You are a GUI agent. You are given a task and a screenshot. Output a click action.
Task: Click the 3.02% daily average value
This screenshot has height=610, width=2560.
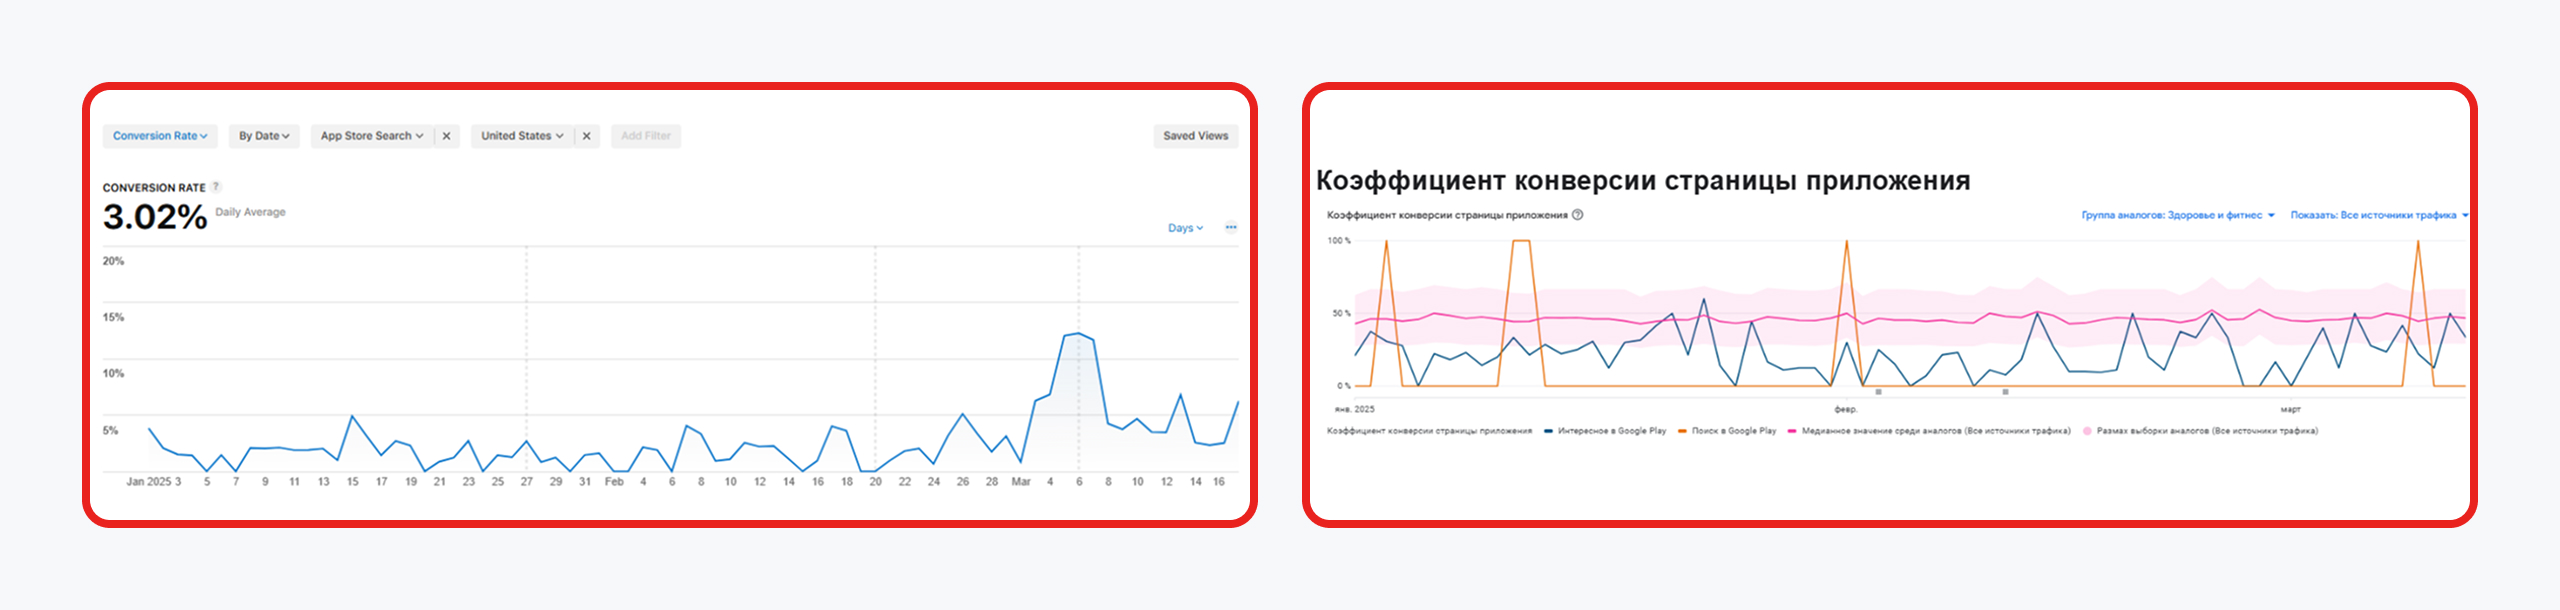[x=155, y=217]
